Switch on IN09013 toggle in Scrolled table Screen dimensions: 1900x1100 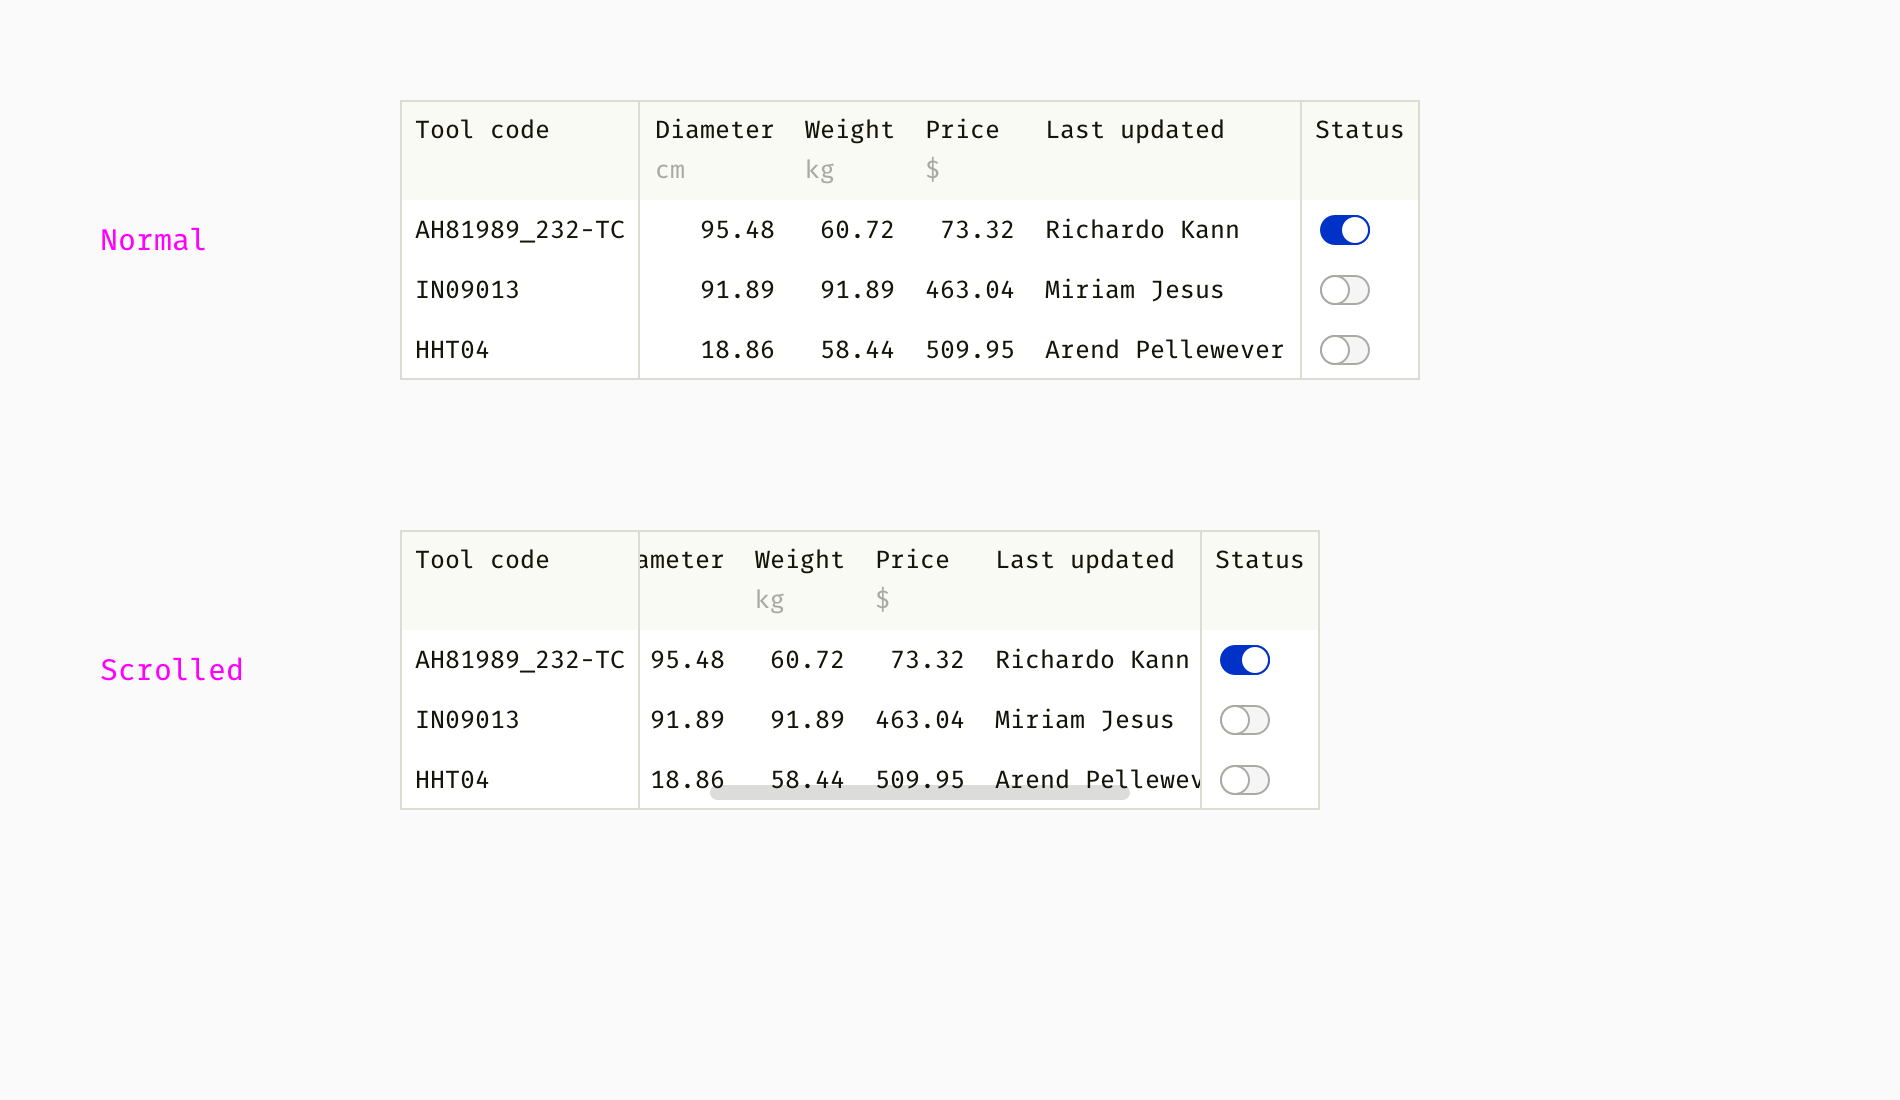[x=1244, y=720]
